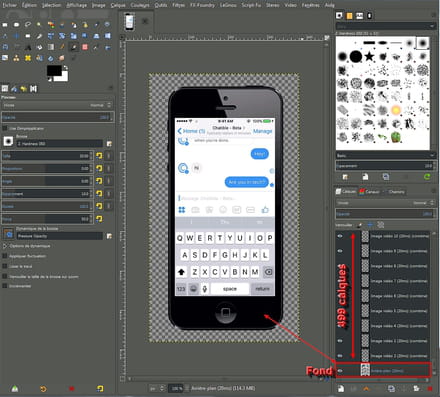The height and width of the screenshot is (397, 440).
Task: Raise the selected layer
Action: point(366,389)
